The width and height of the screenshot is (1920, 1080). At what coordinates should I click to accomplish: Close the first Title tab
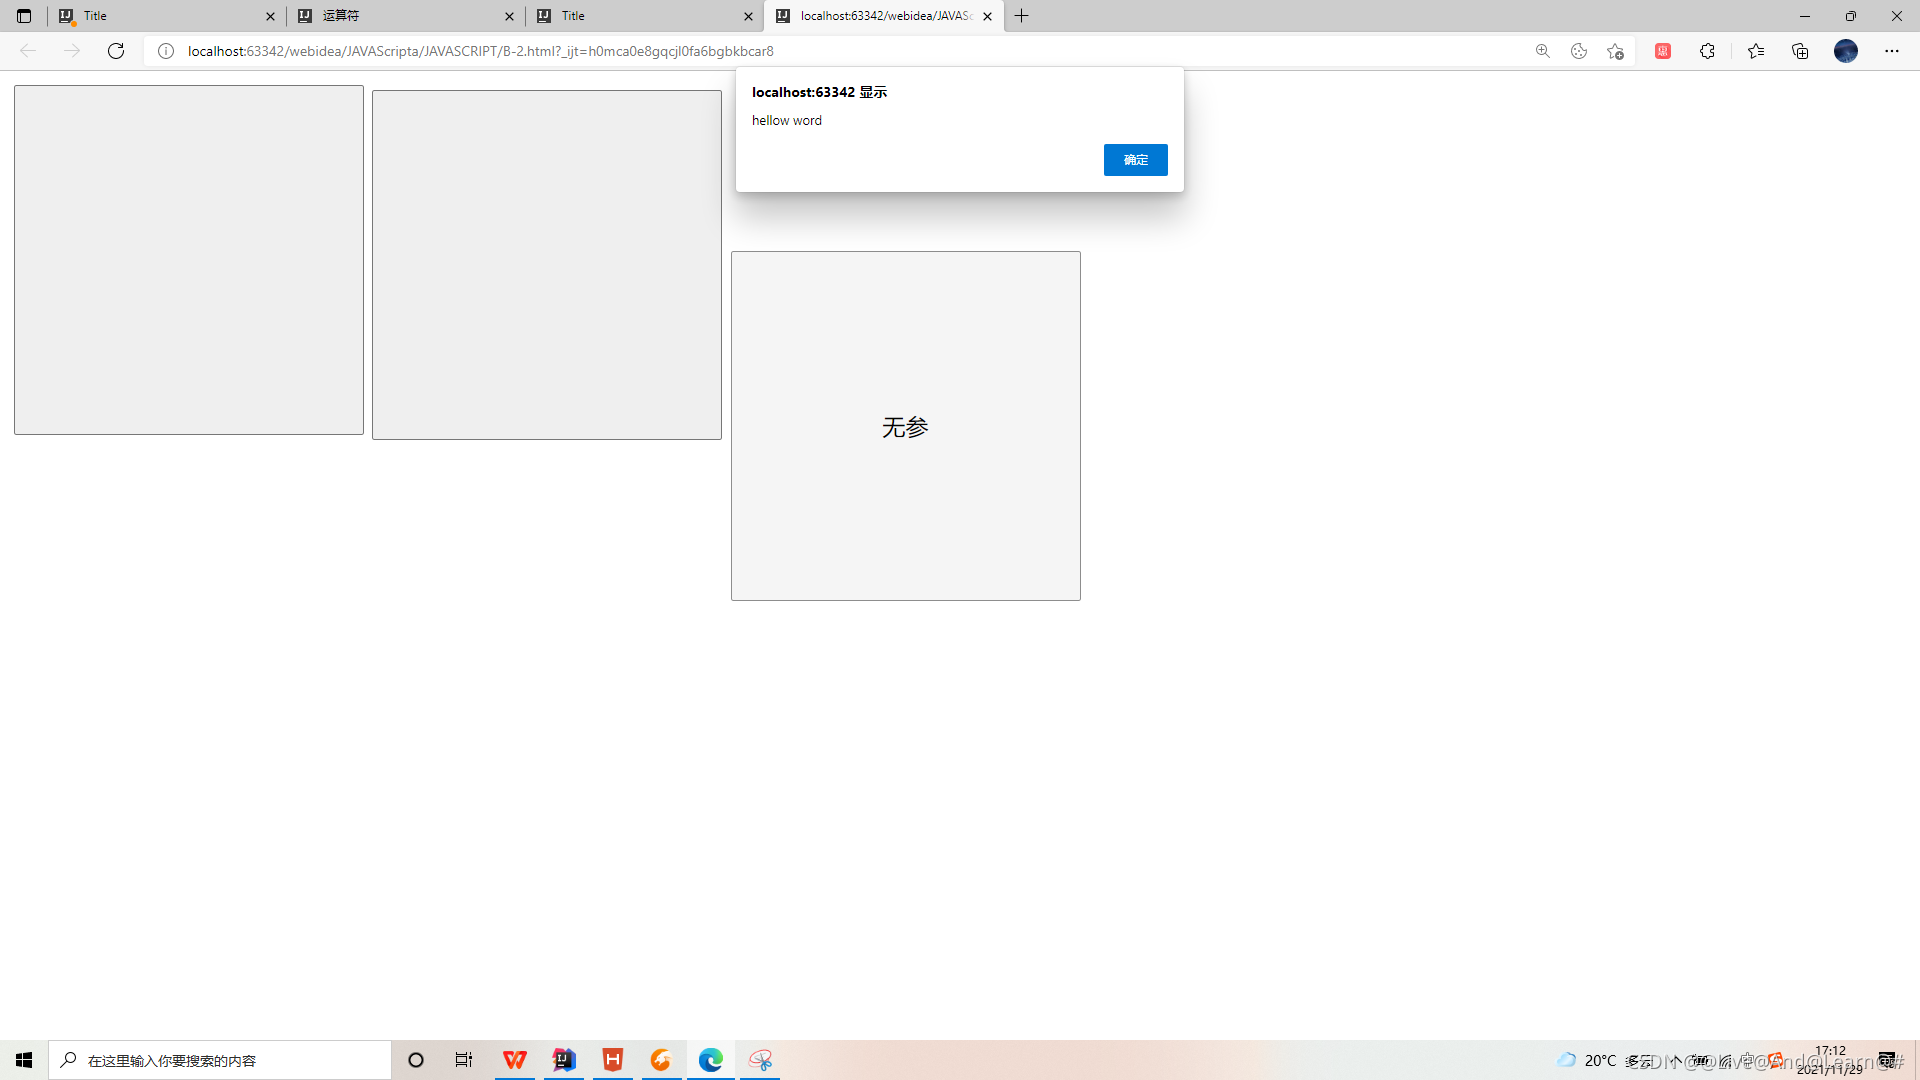pyautogui.click(x=270, y=16)
